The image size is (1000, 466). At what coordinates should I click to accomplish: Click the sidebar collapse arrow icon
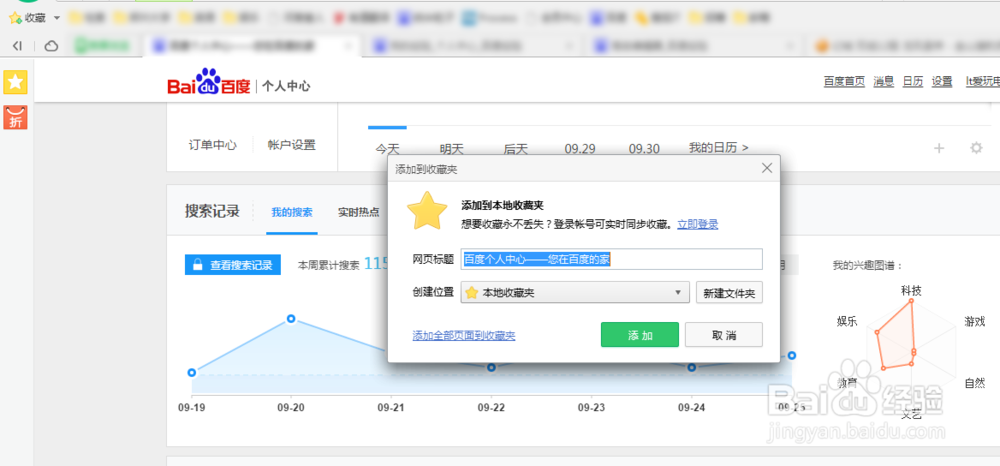tap(18, 45)
